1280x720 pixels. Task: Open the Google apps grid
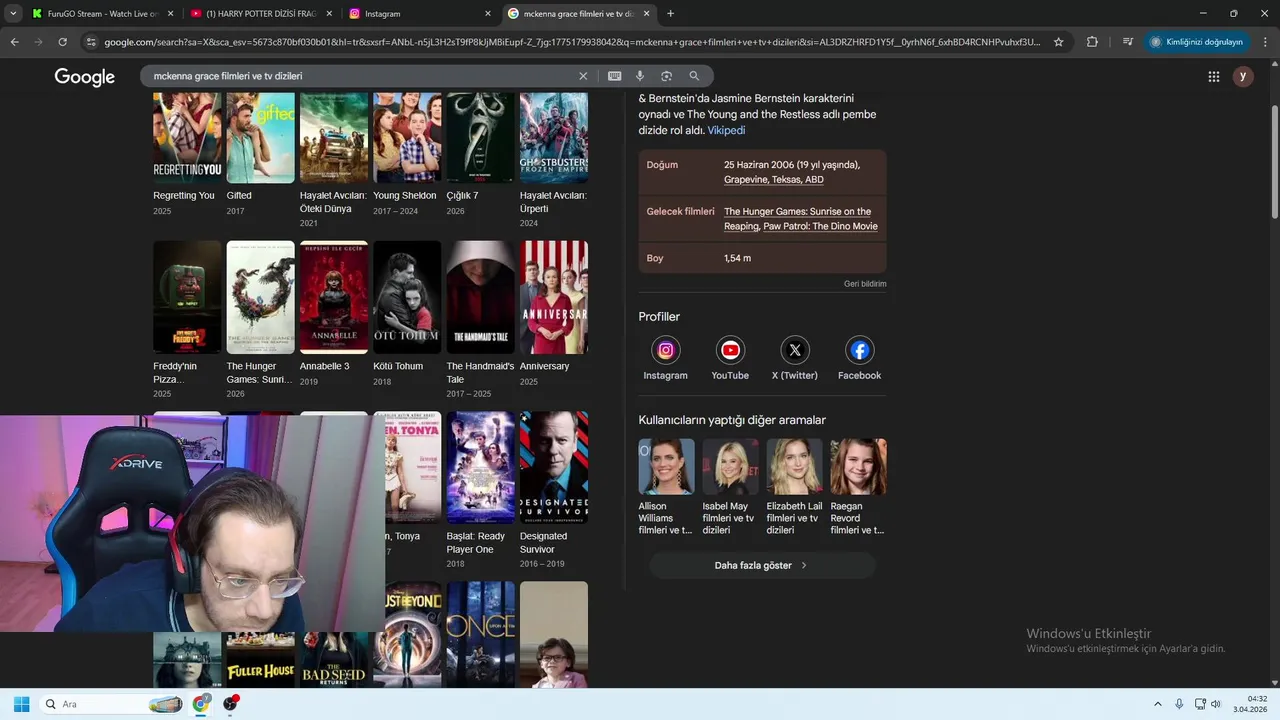[1214, 77]
